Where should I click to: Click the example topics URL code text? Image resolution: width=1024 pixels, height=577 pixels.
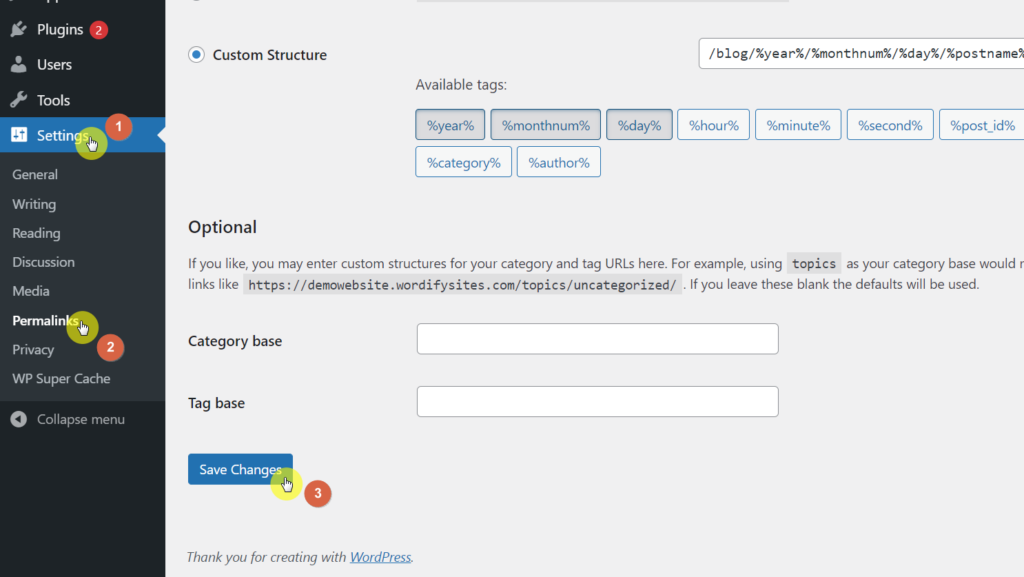coord(462,285)
